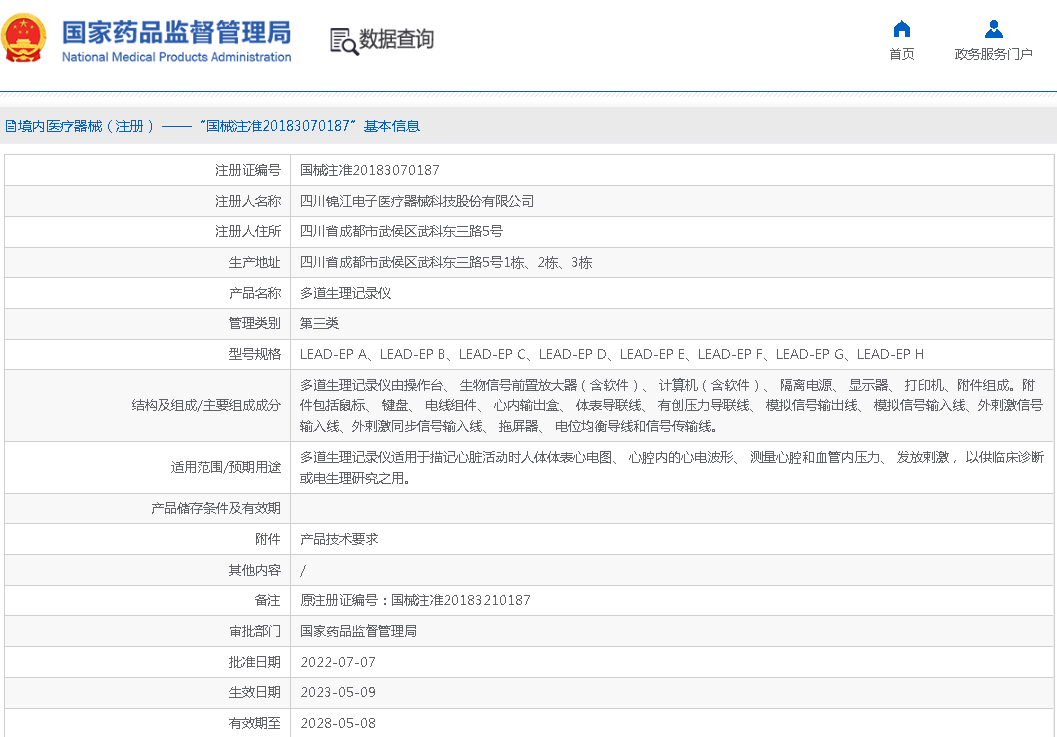
Task: Click the product name 多道生理记录仪
Action: click(x=345, y=293)
